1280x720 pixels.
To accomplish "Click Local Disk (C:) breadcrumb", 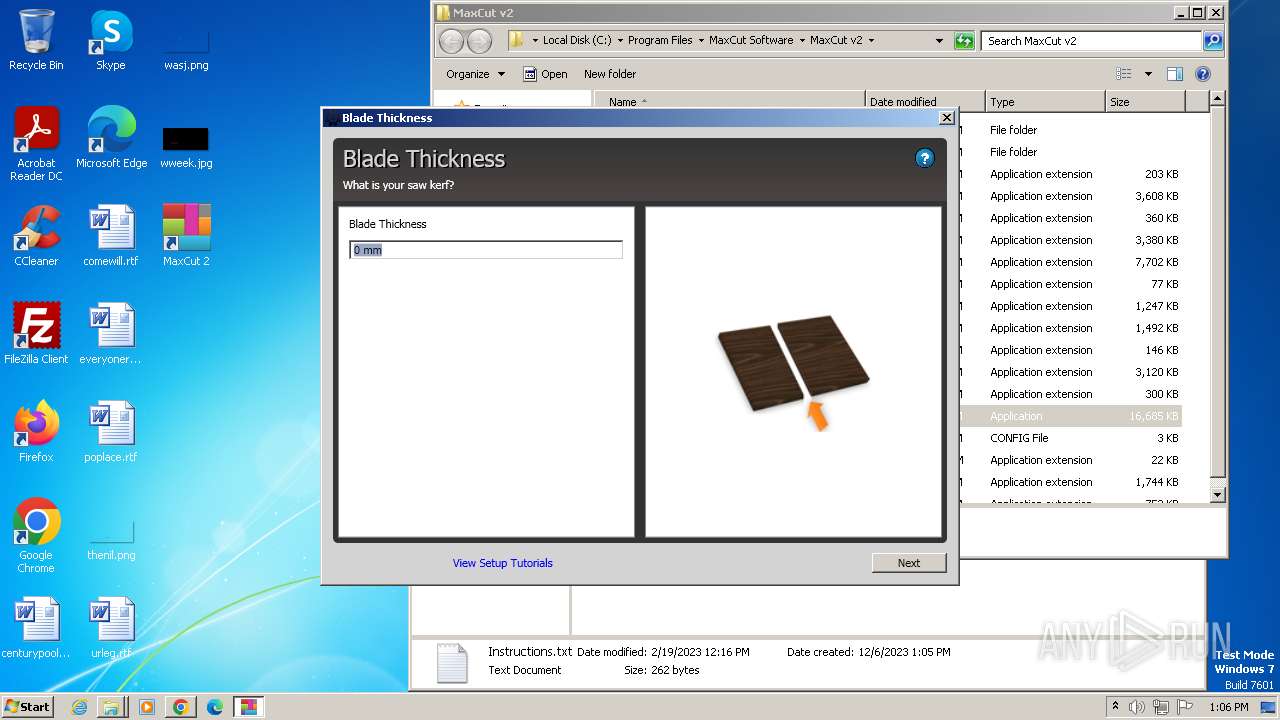I will 577,41.
